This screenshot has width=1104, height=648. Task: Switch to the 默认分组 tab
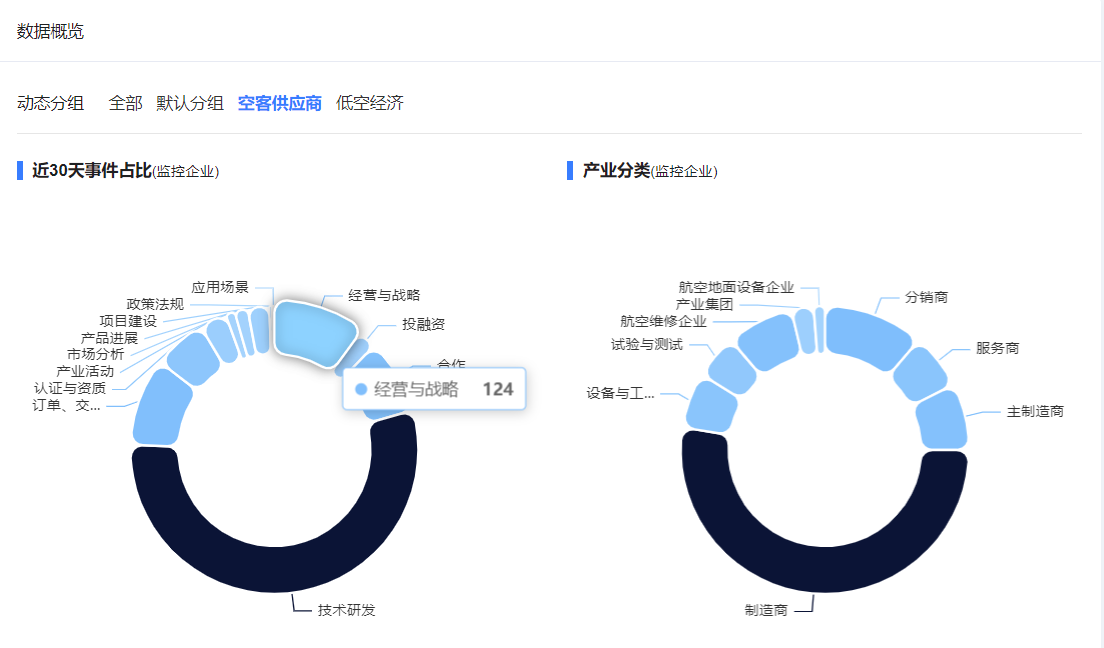(x=190, y=103)
